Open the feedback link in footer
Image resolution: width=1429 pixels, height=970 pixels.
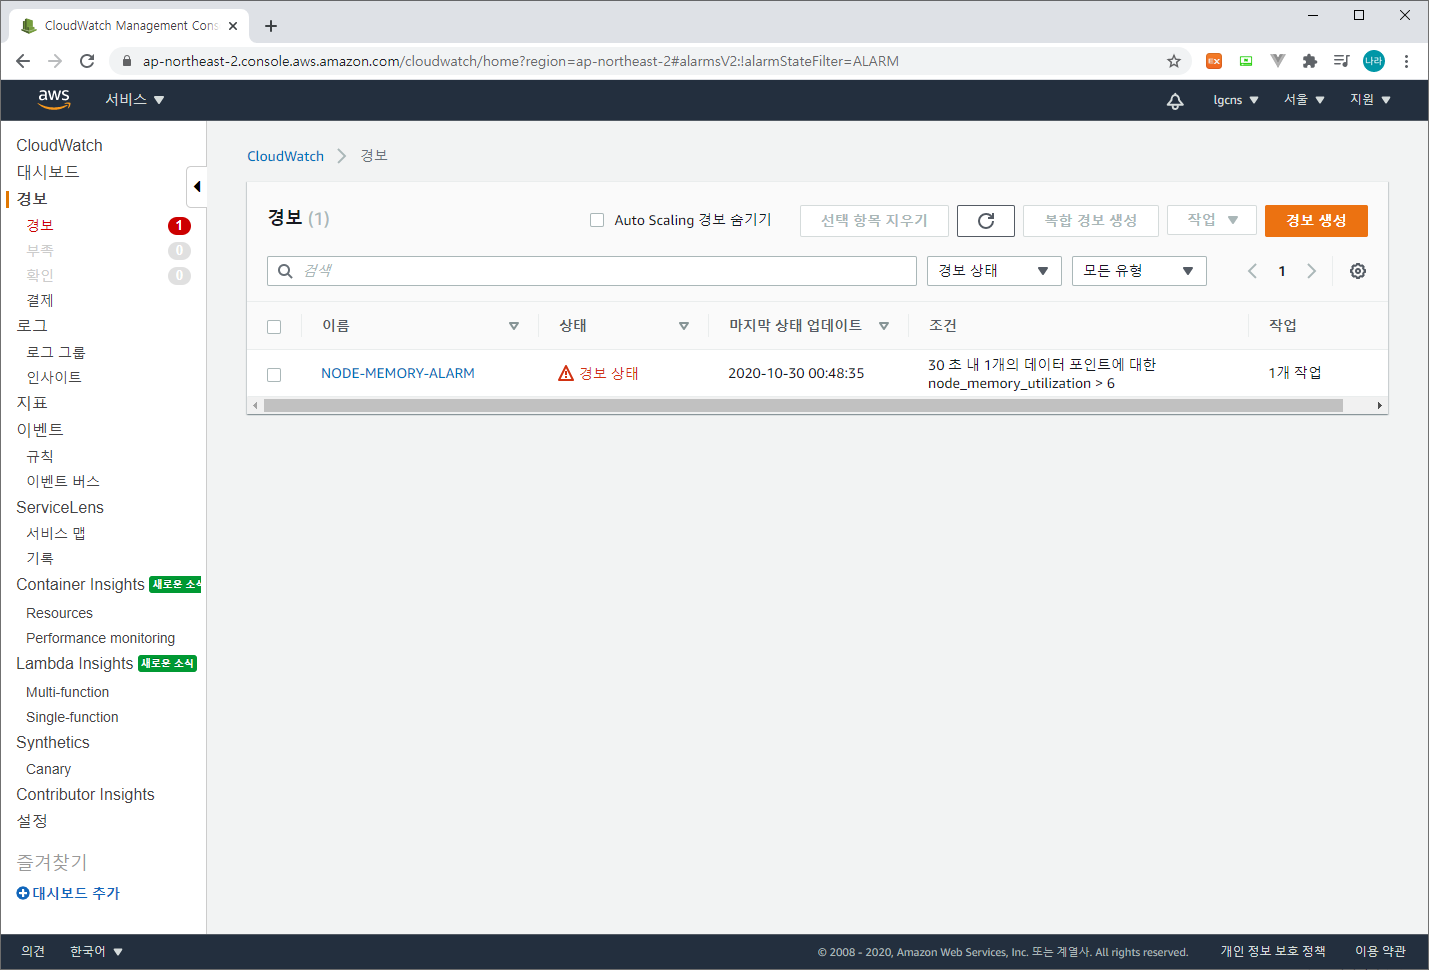pyautogui.click(x=33, y=951)
